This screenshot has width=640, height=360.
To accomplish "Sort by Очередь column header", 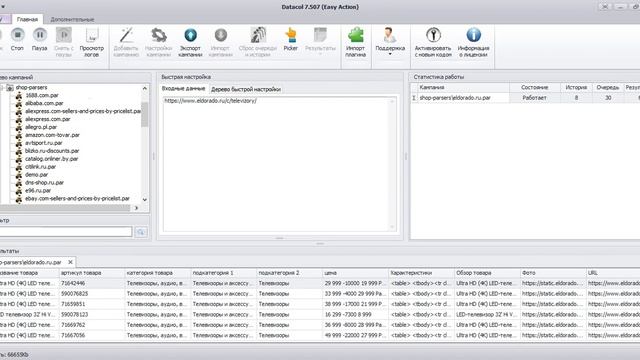I will pos(607,87).
